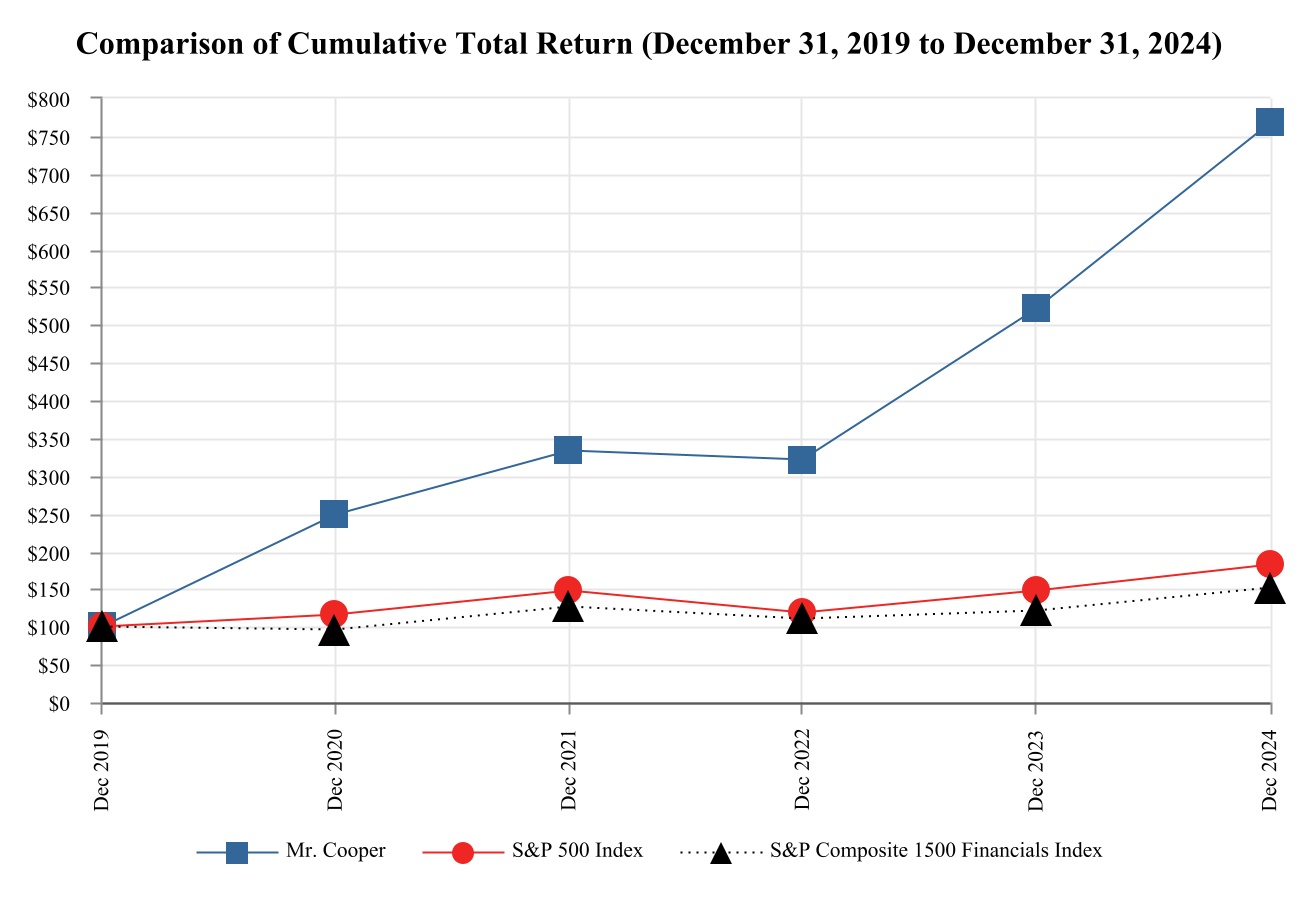This screenshot has height=900, width=1300.
Task: Click the black triangle icon in the legend
Action: (720, 853)
